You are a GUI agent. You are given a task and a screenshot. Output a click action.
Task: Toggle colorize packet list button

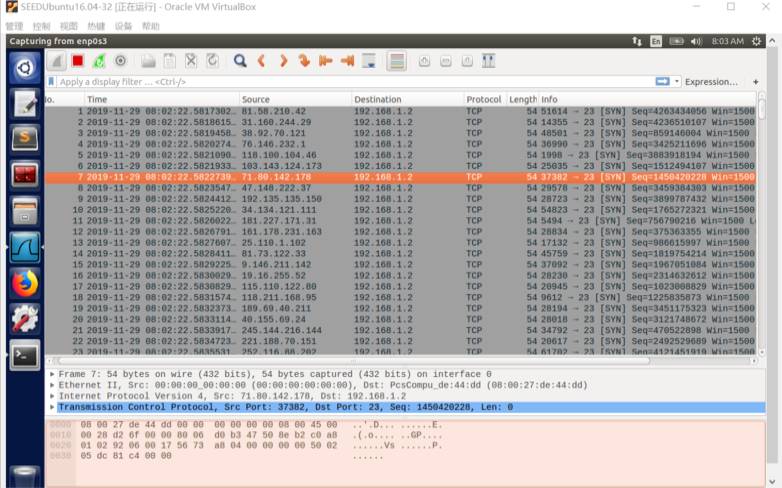point(396,61)
